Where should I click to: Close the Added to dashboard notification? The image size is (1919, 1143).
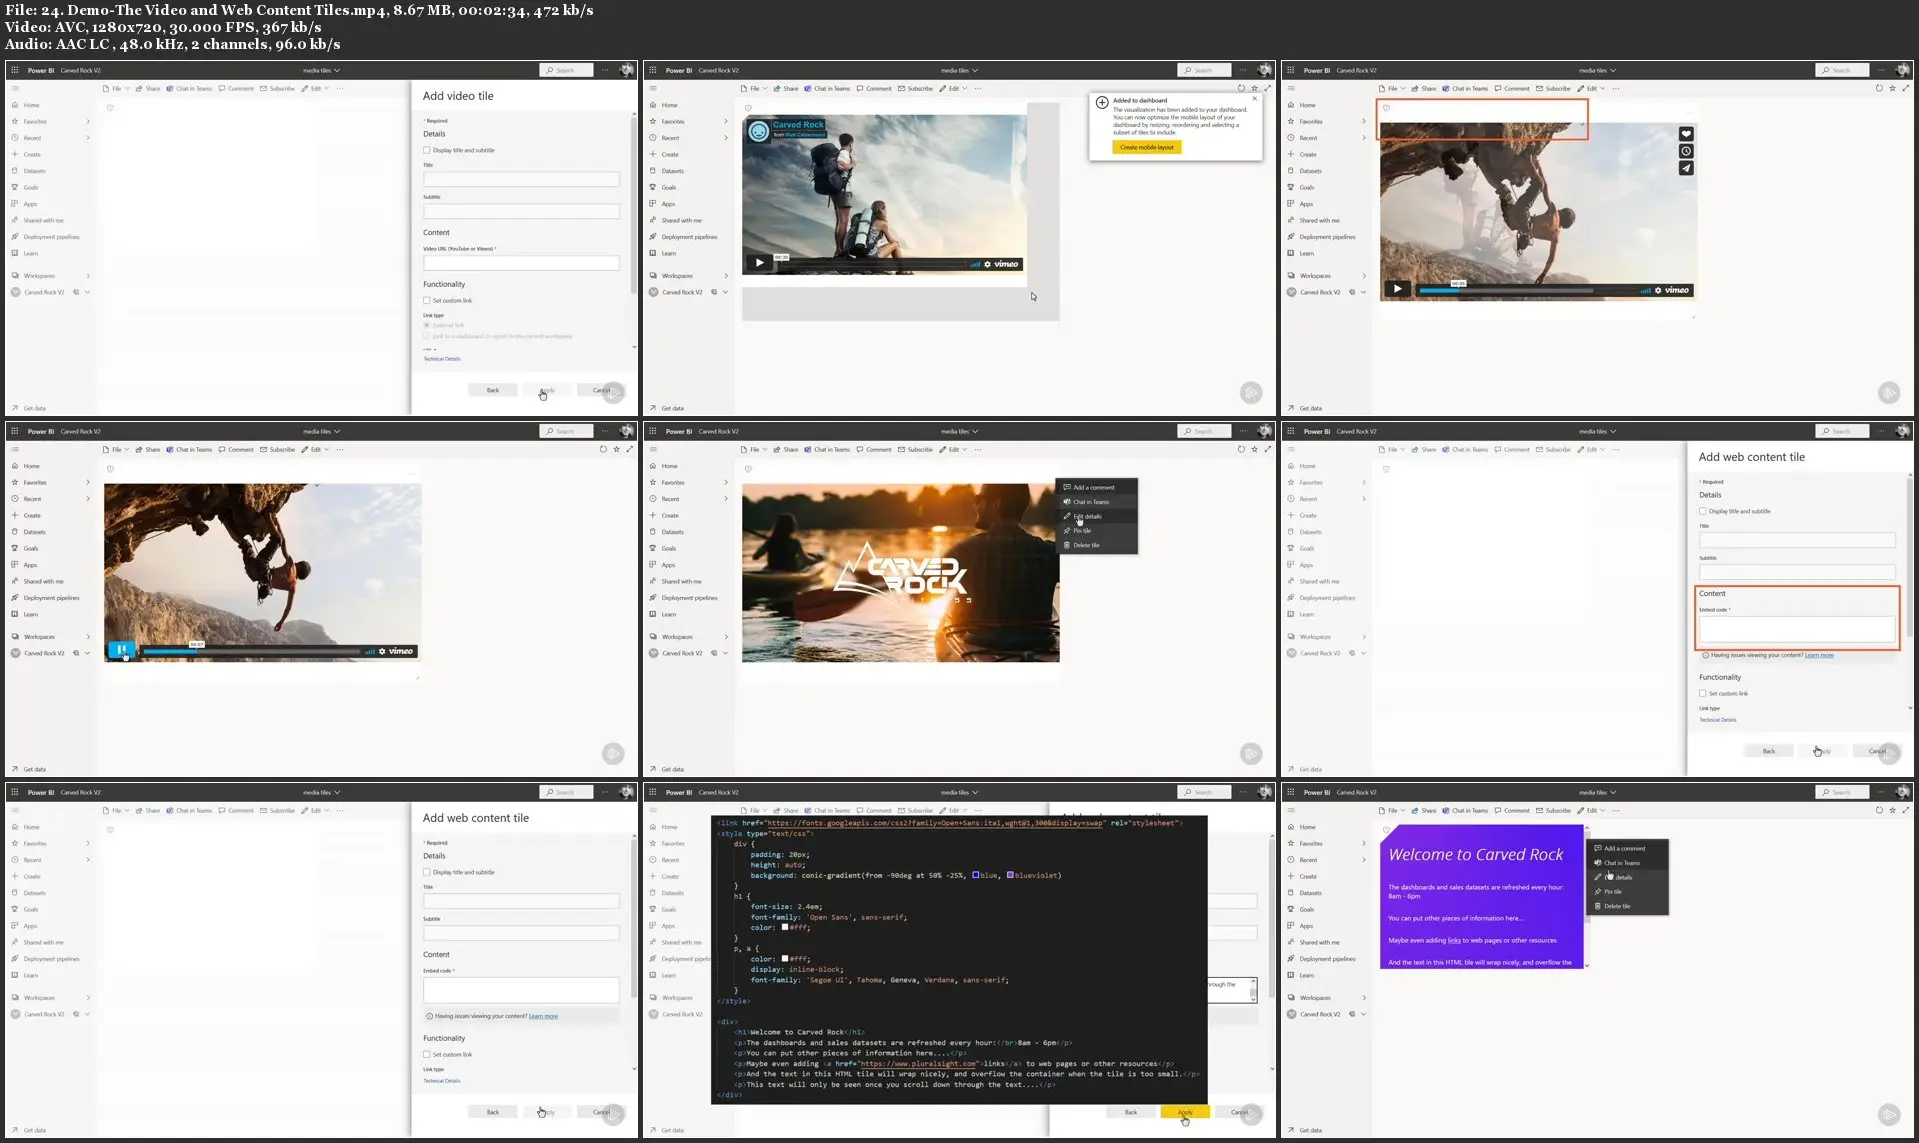click(1255, 98)
